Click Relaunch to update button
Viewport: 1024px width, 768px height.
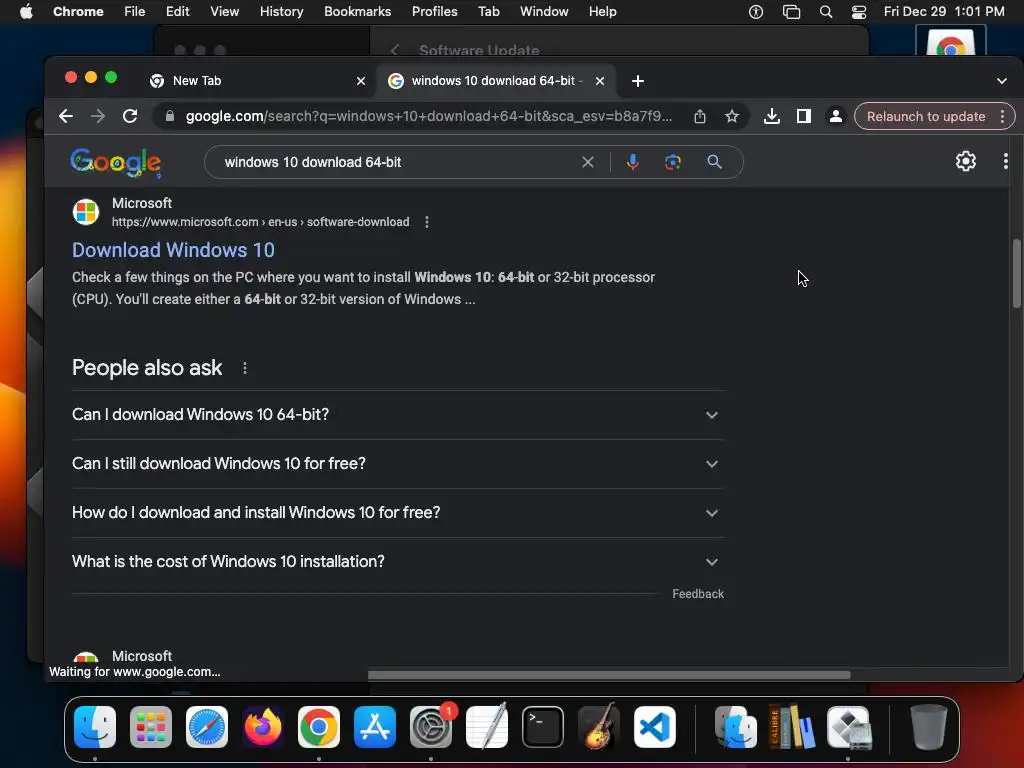tap(925, 116)
